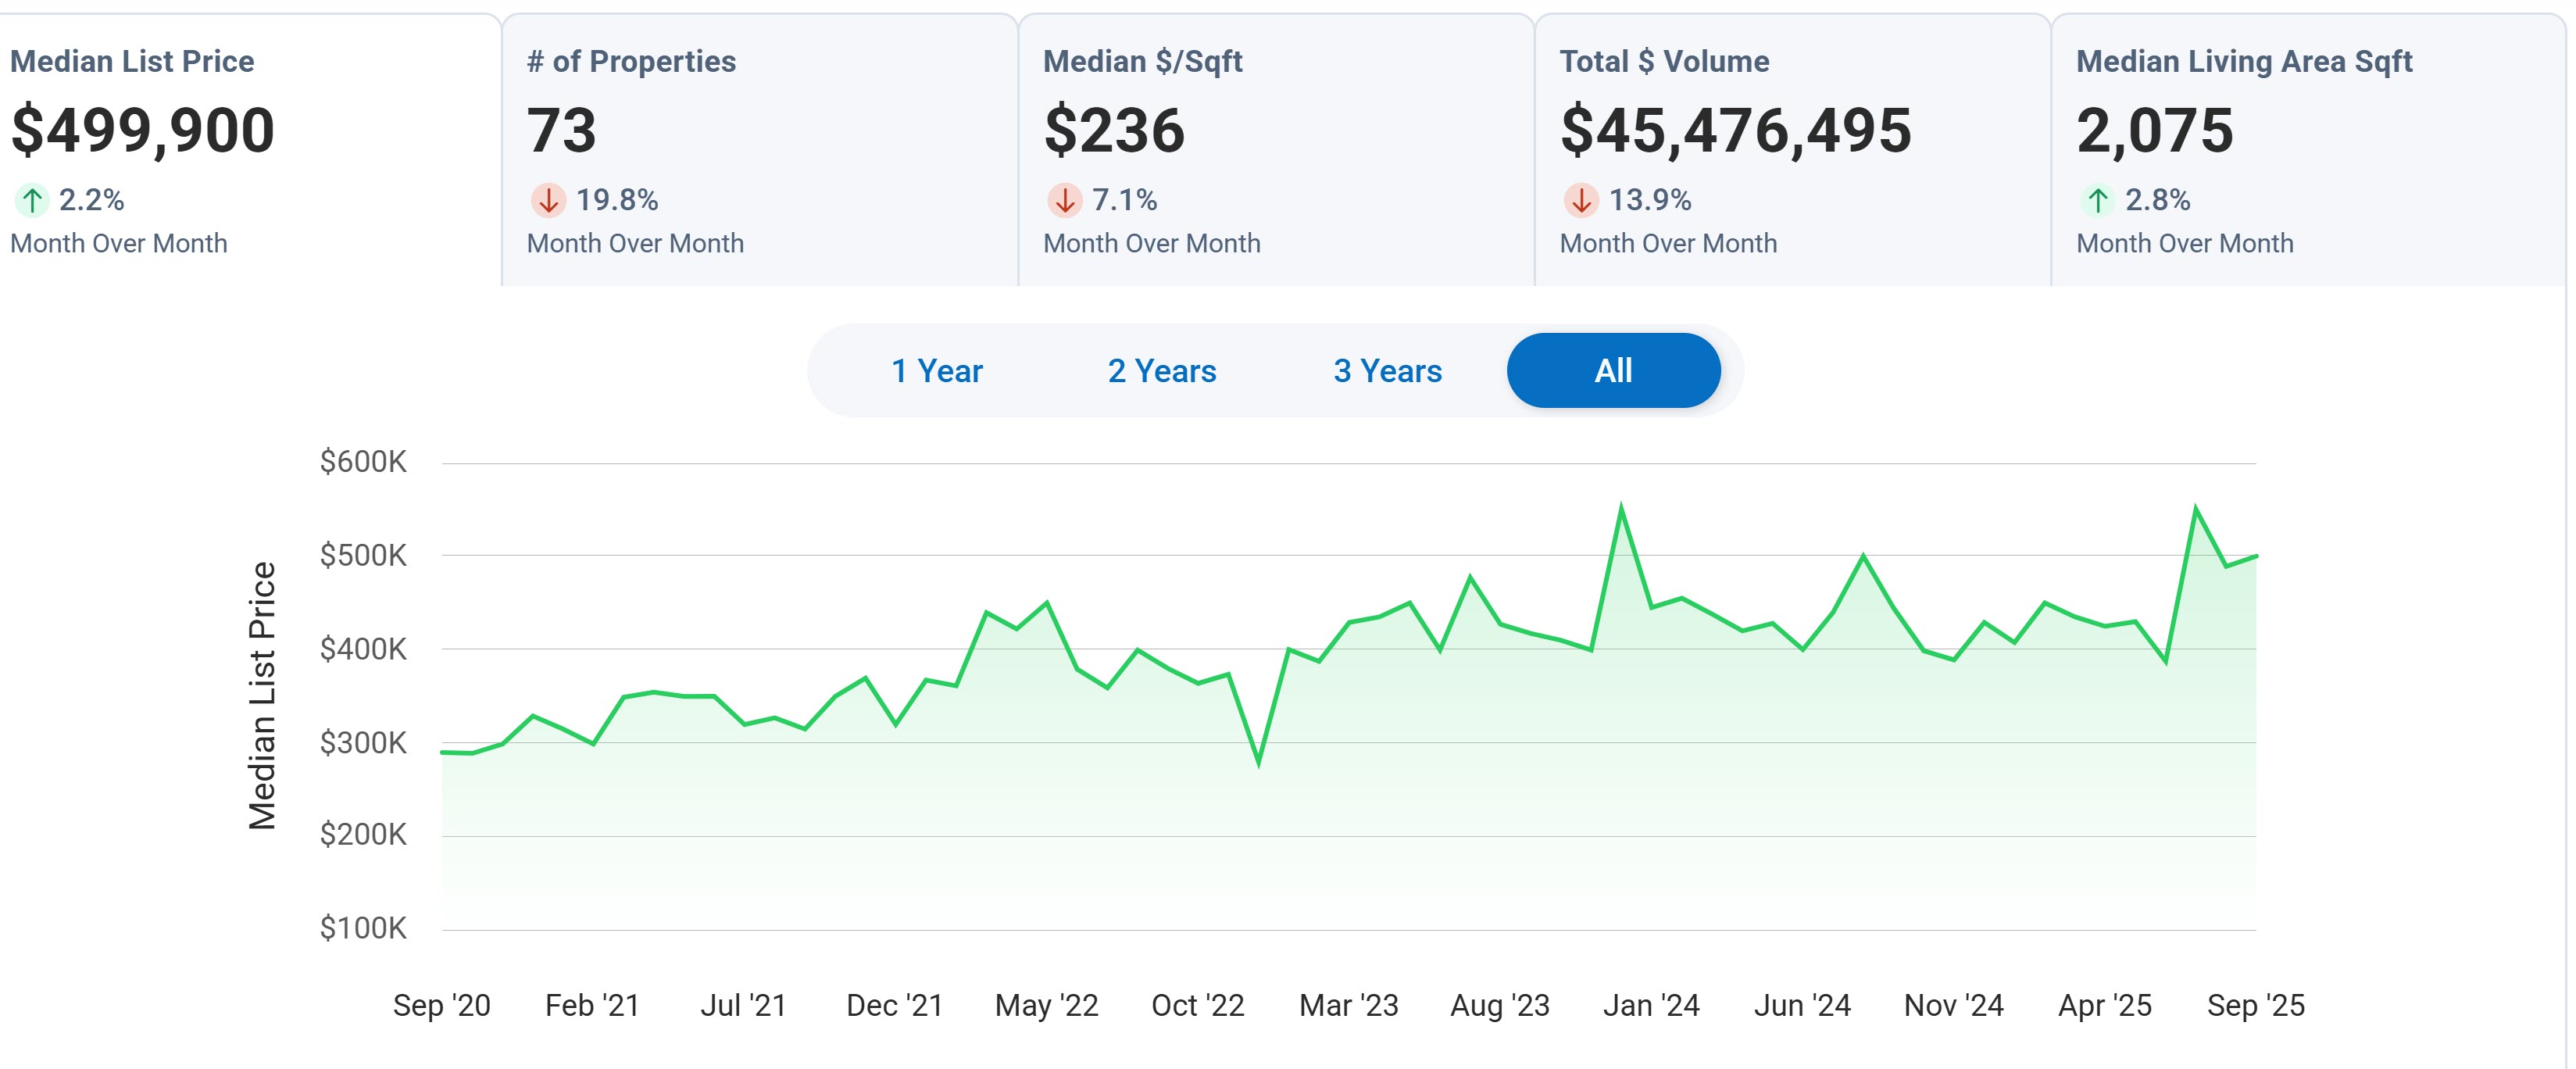Click the Sep '25 x-axis label

point(2255,1005)
